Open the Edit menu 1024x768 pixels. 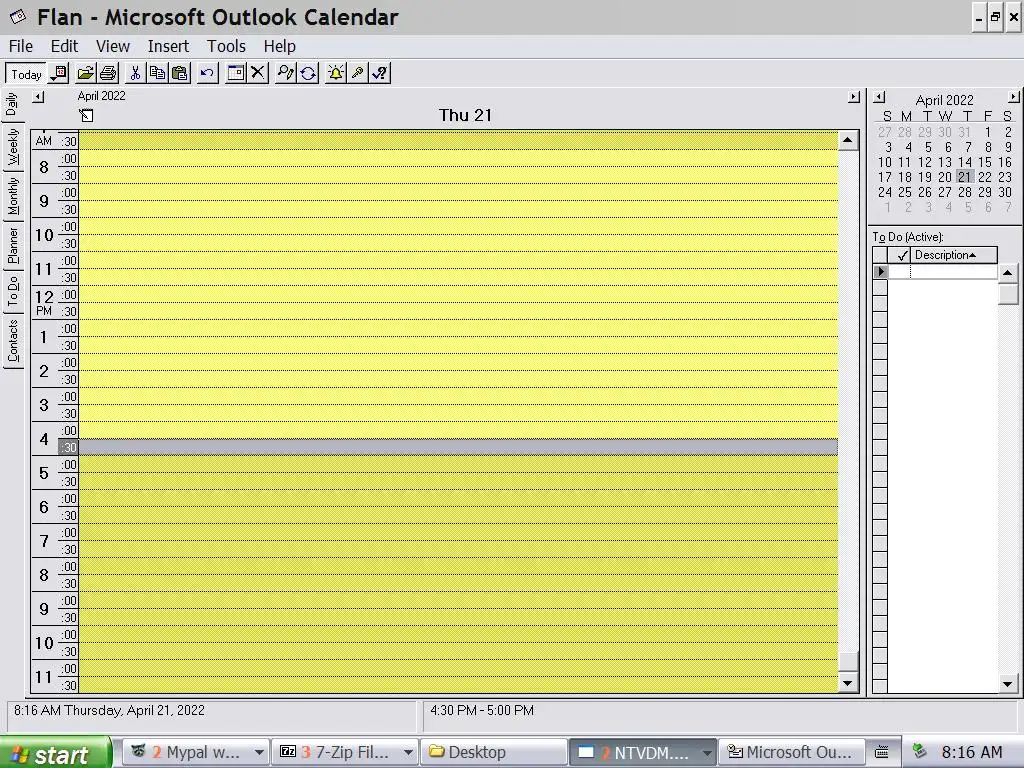(64, 46)
